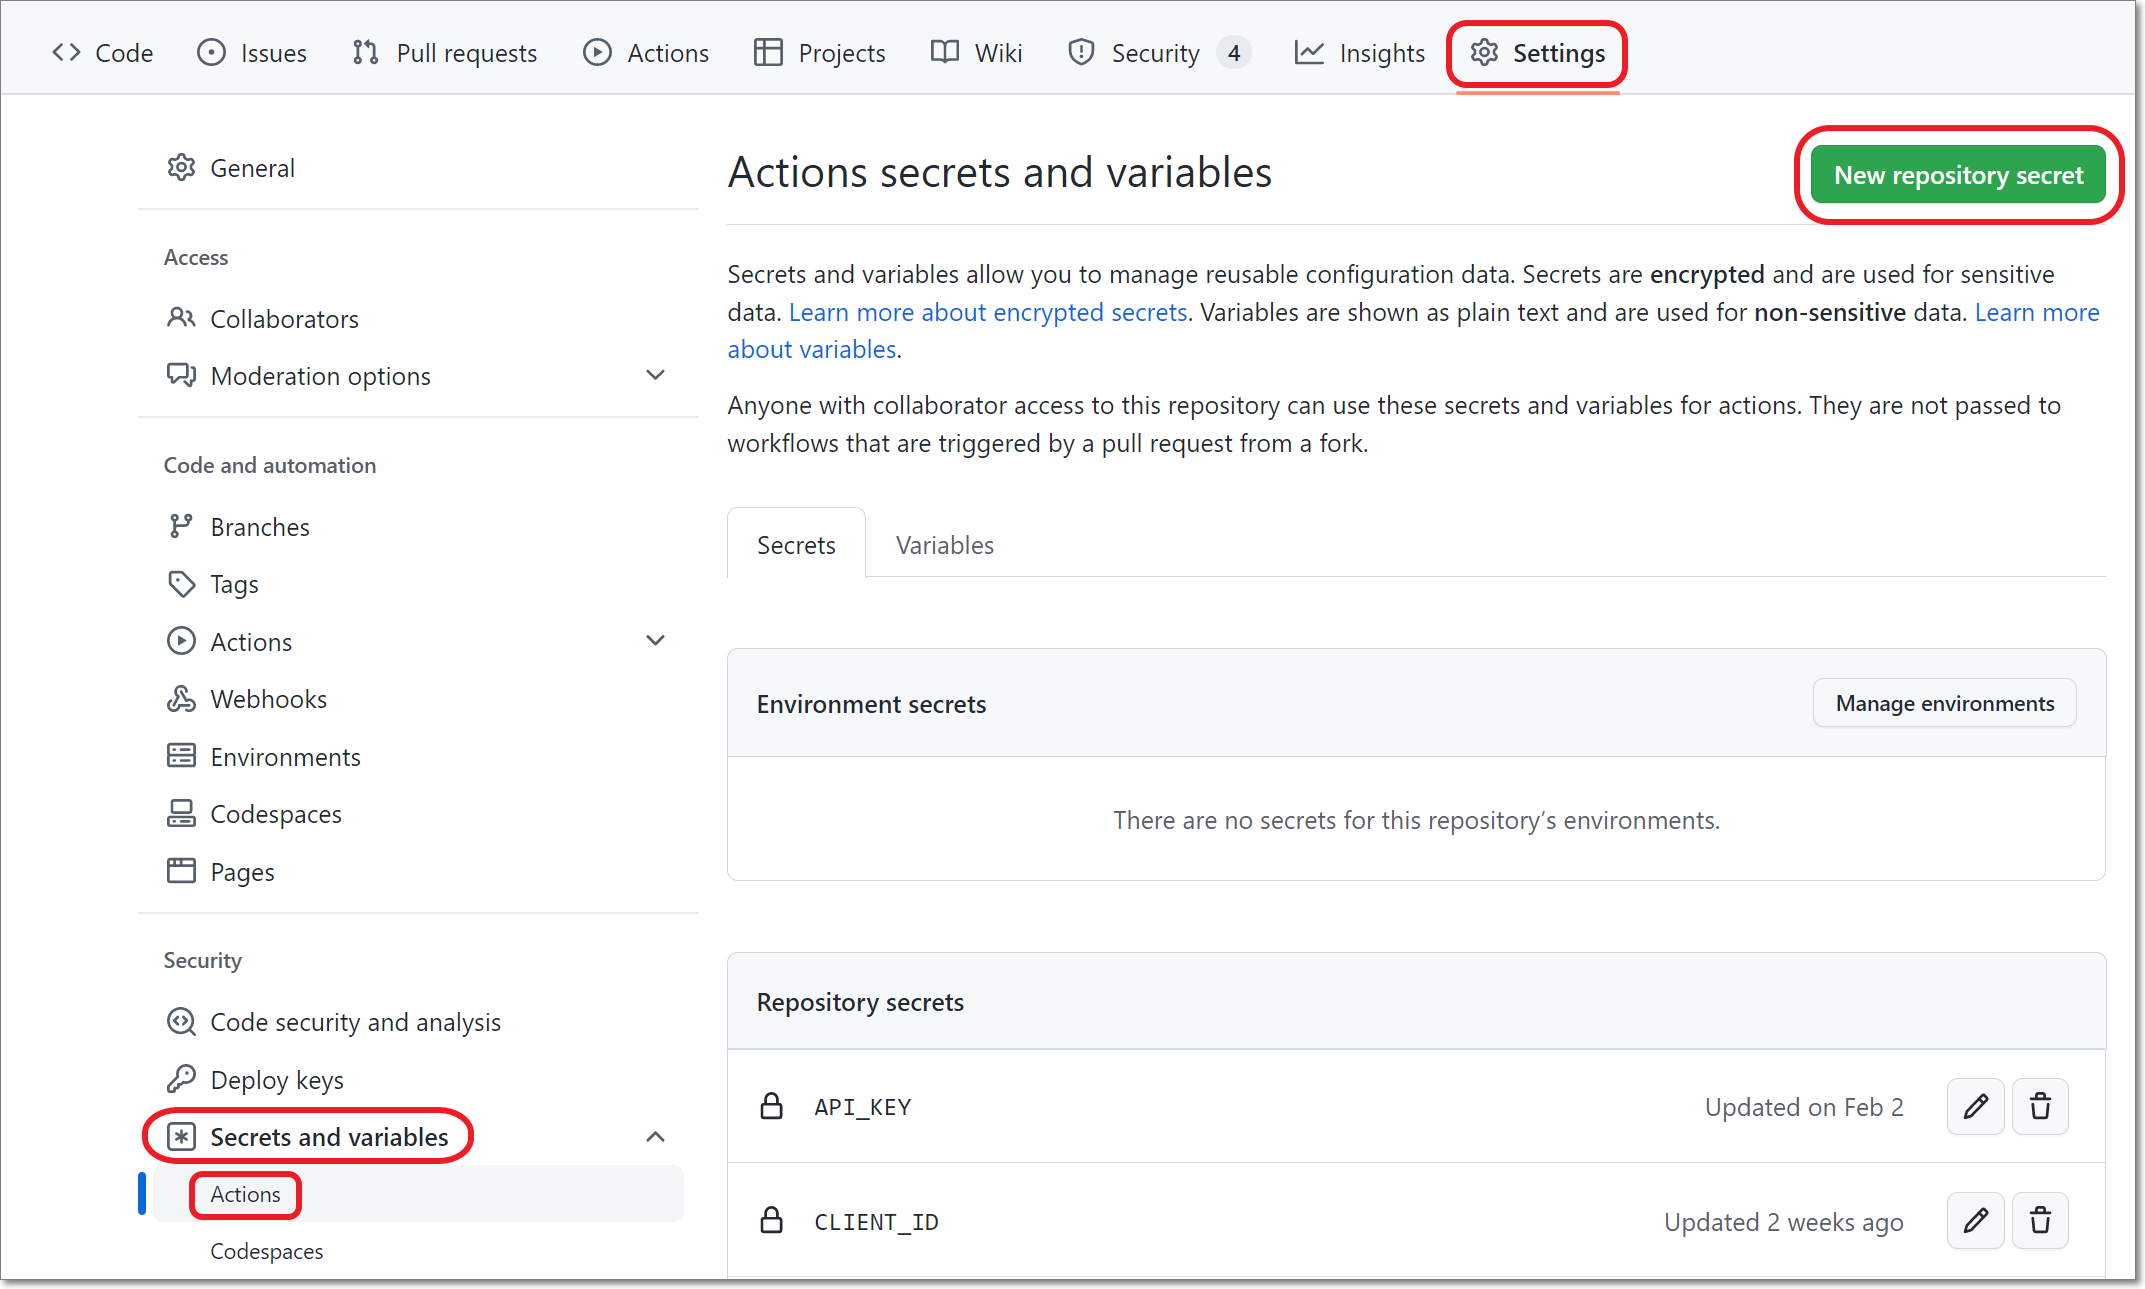Delete the API_KEY secret trash icon
The height and width of the screenshot is (1289, 2145).
click(x=2040, y=1107)
